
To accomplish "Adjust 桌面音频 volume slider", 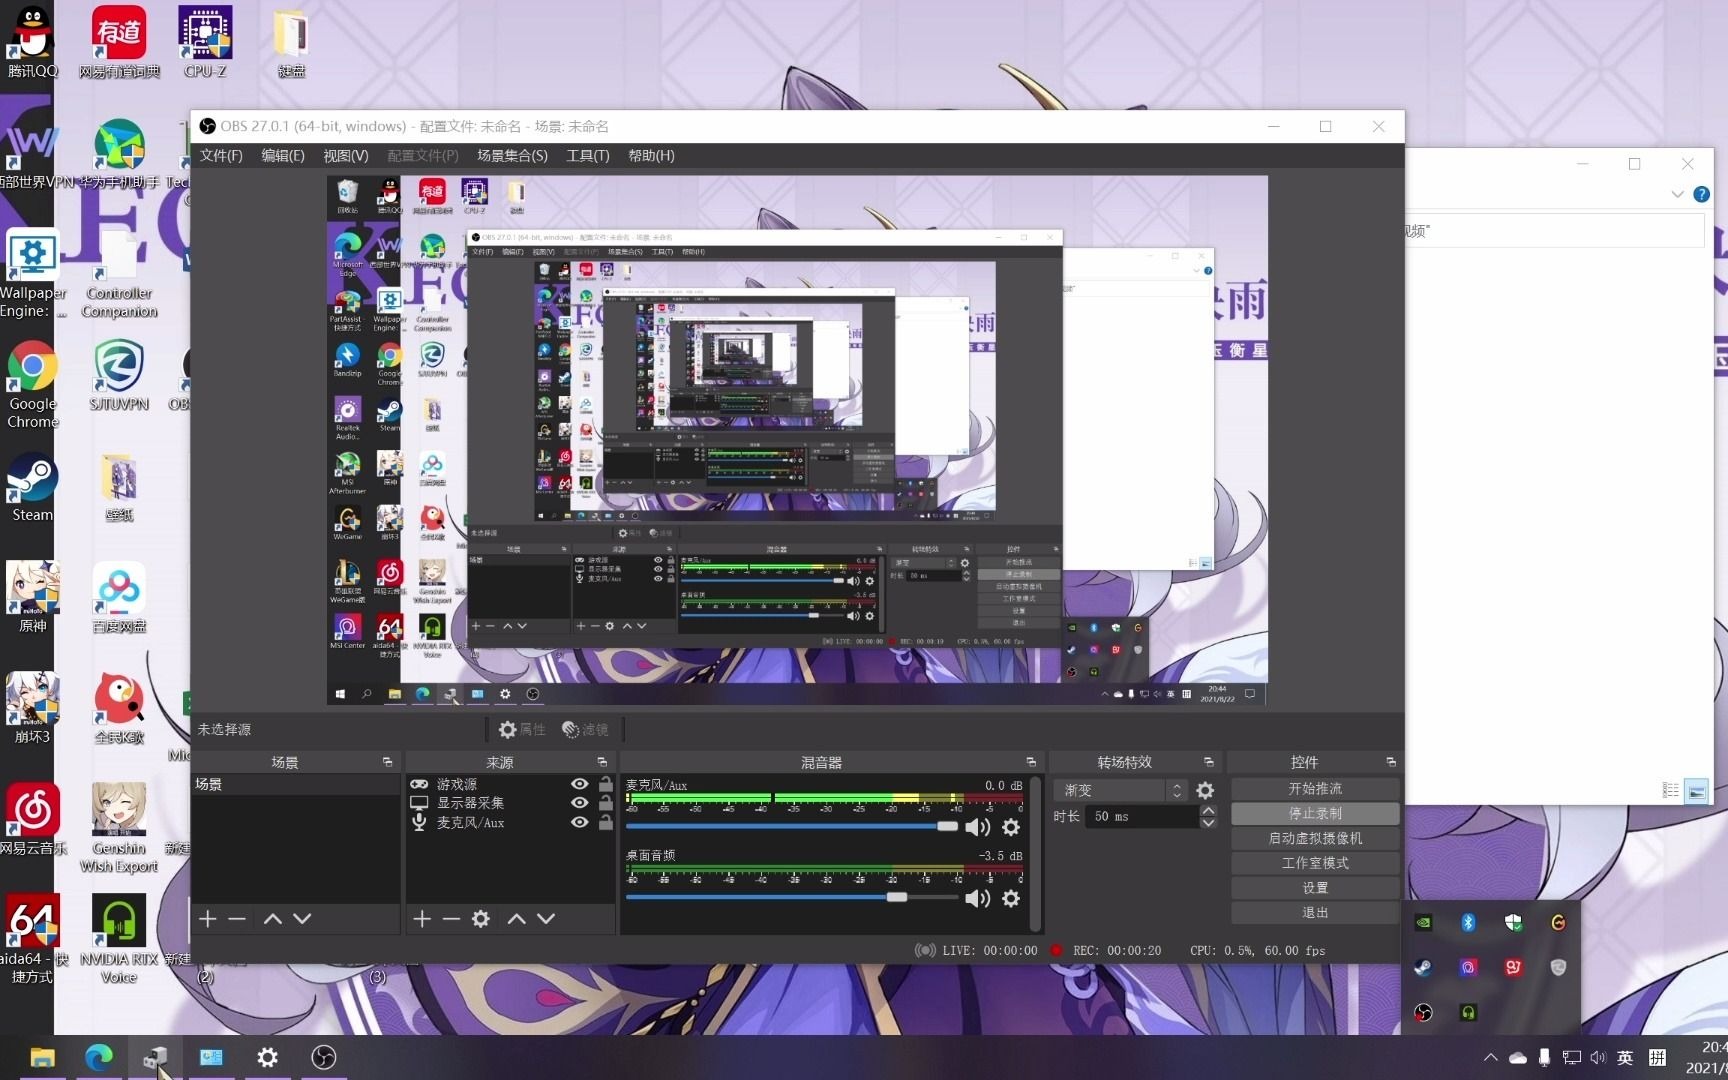I will point(792,897).
